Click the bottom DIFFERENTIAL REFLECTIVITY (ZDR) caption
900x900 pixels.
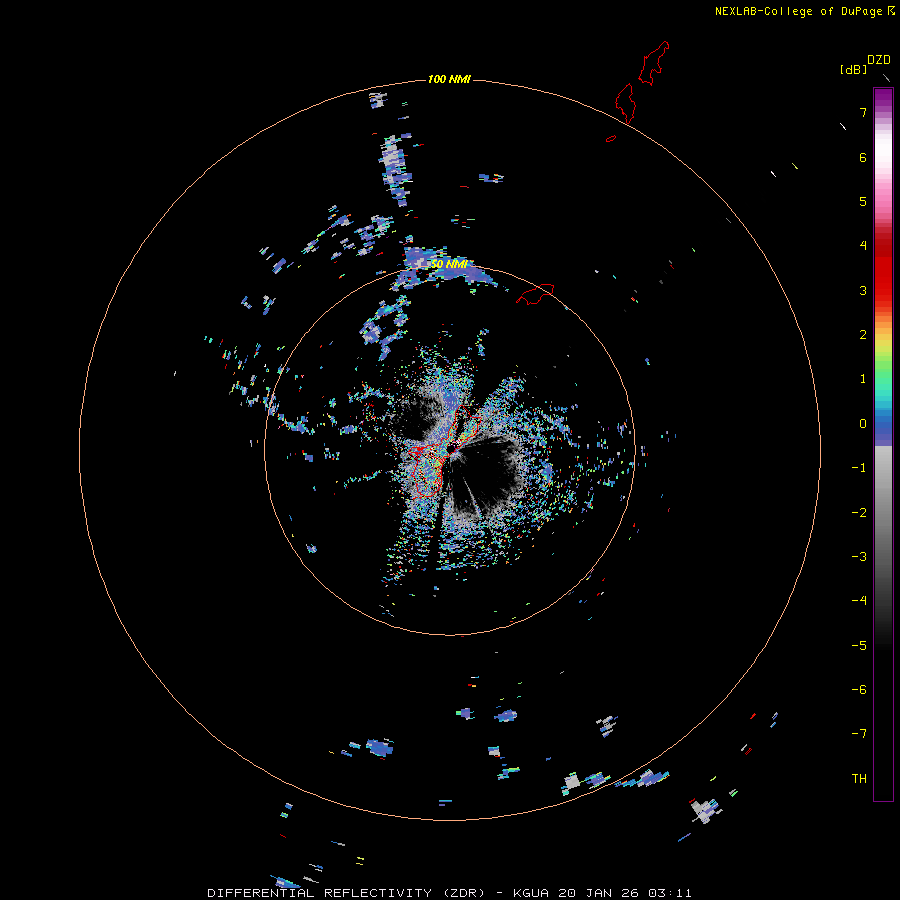coord(449,893)
